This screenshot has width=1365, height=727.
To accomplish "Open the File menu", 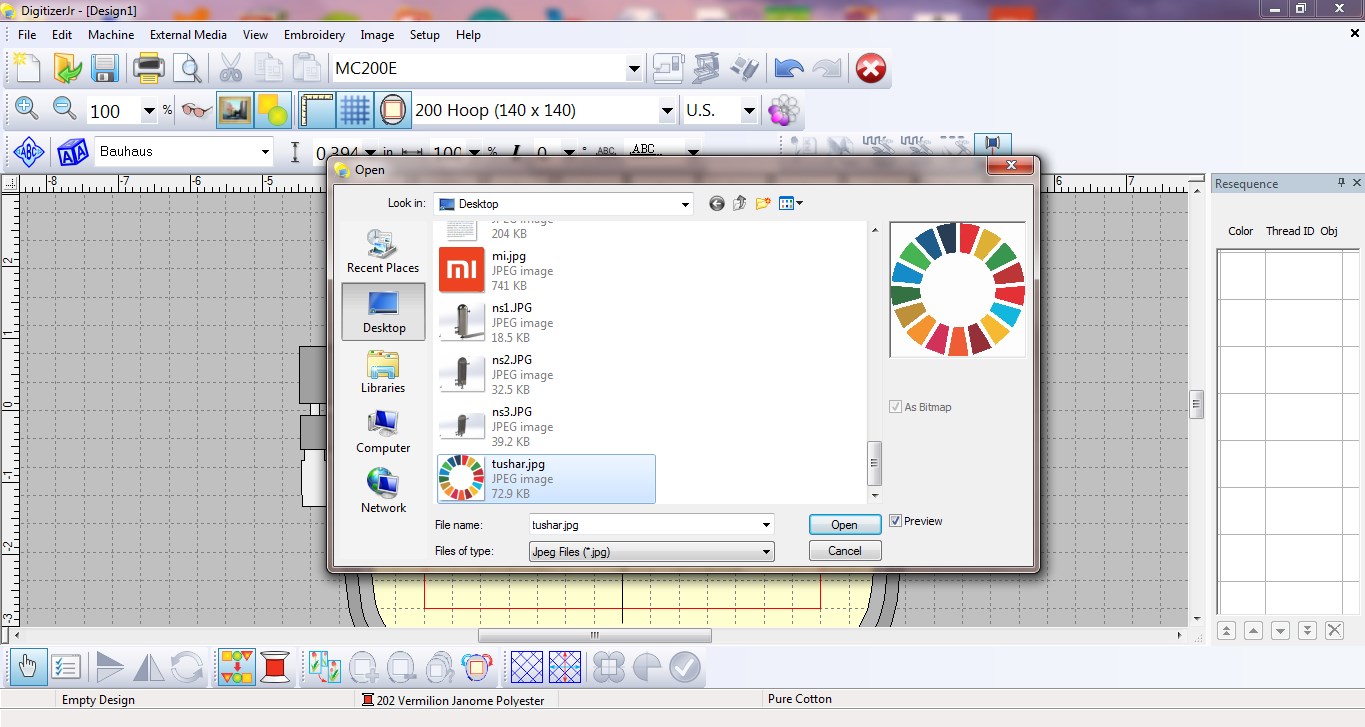I will click(x=27, y=35).
